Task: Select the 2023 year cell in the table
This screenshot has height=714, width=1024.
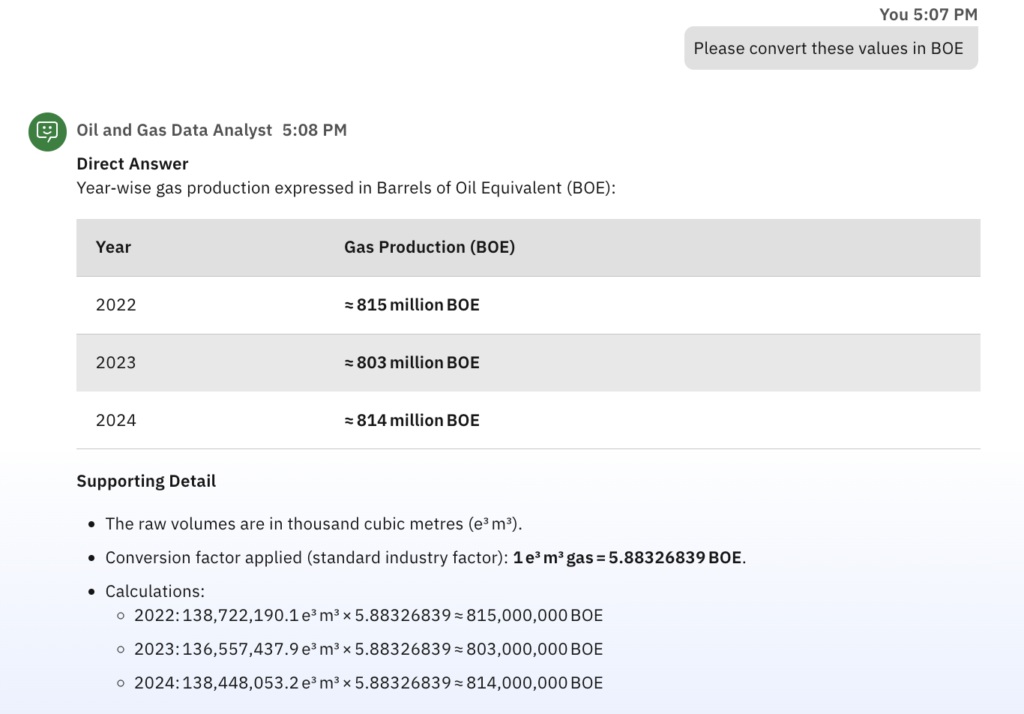Action: pos(116,362)
